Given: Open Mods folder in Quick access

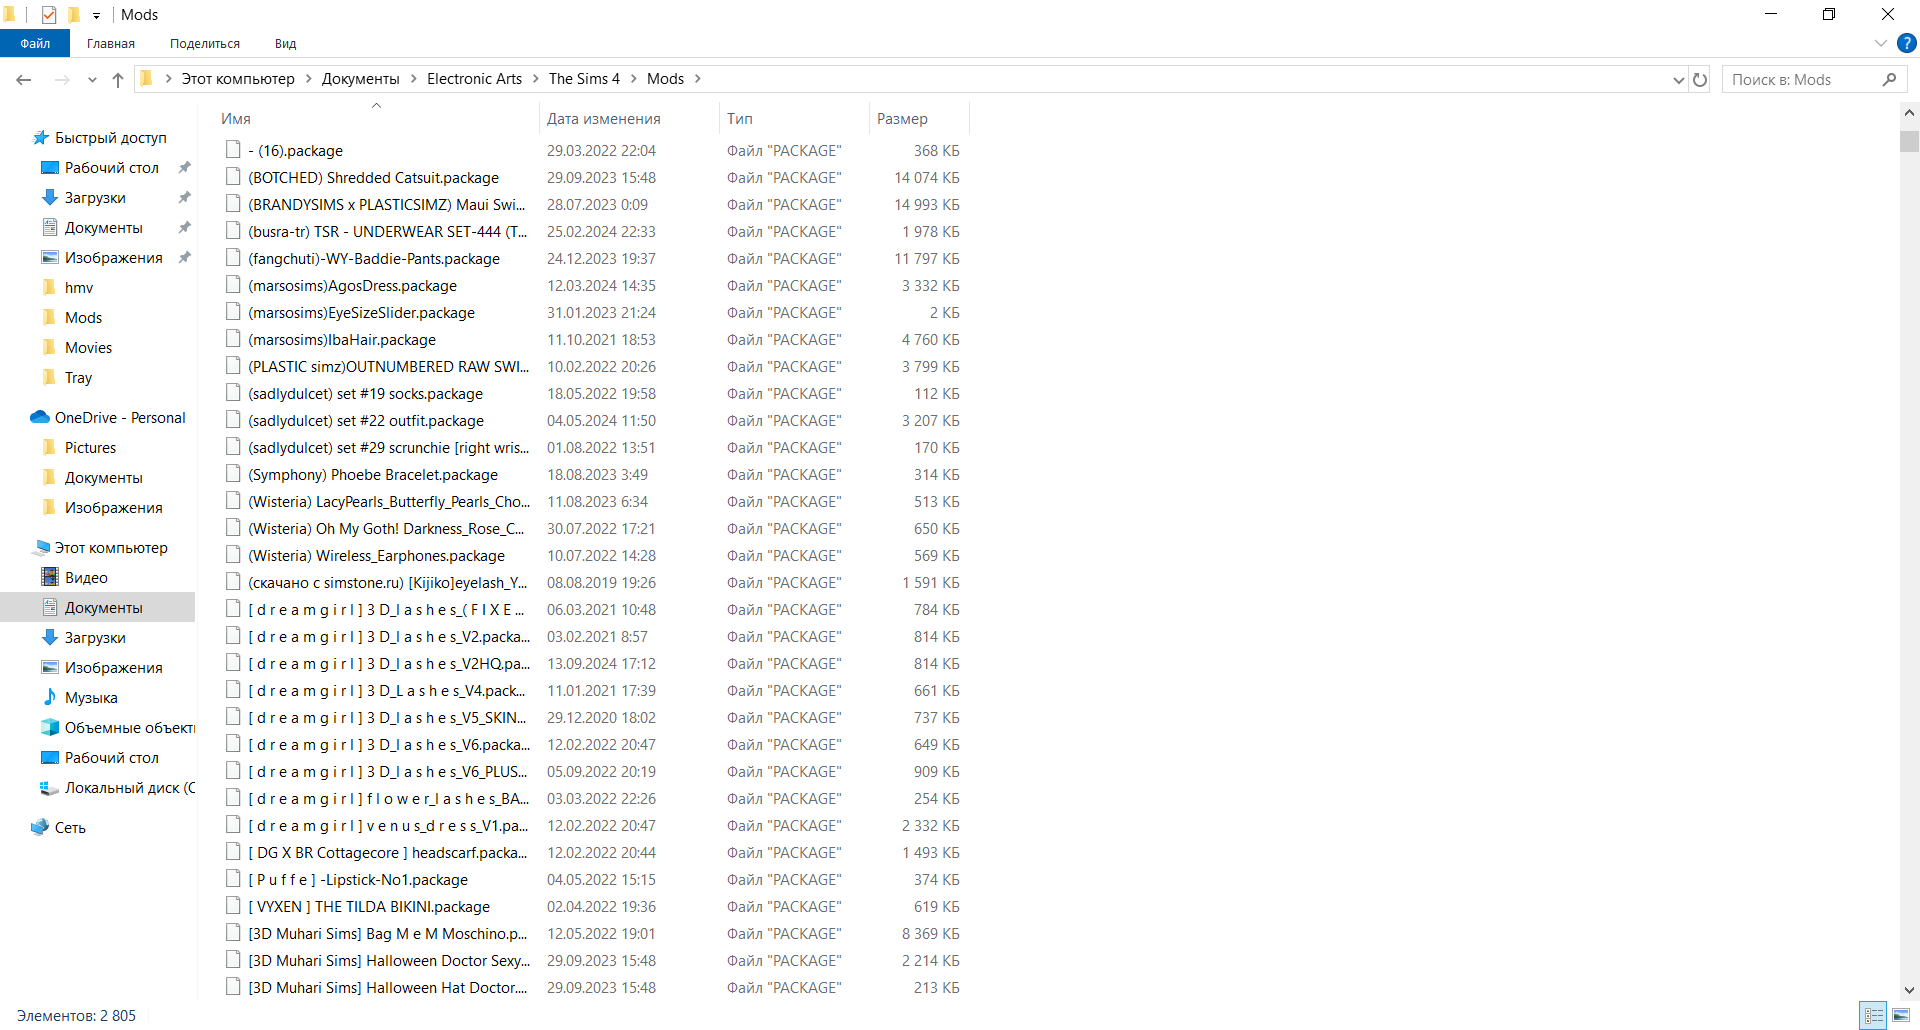Looking at the screenshot, I should point(72,318).
